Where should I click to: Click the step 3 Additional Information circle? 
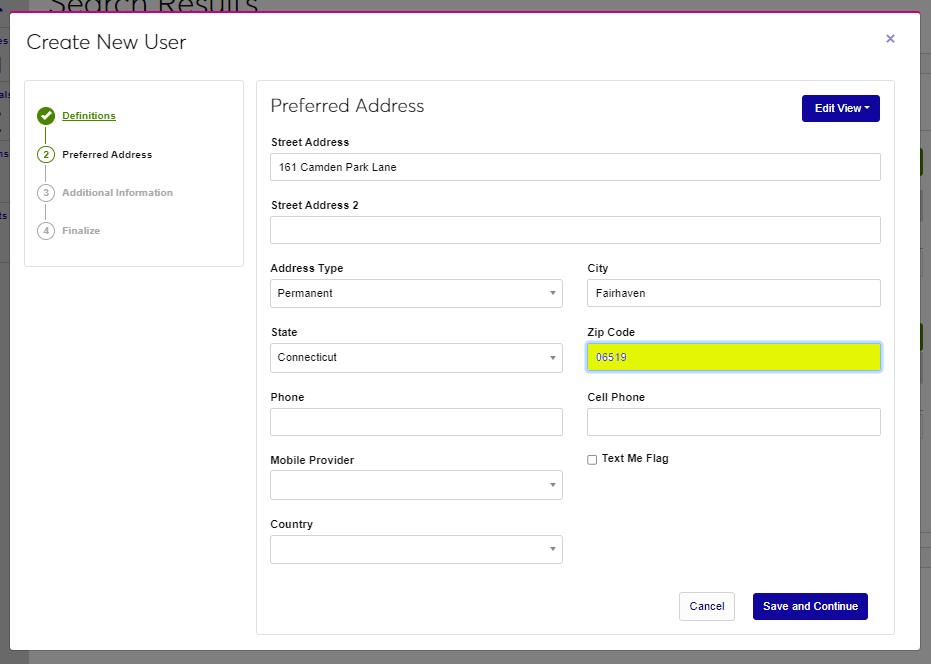[x=46, y=193]
